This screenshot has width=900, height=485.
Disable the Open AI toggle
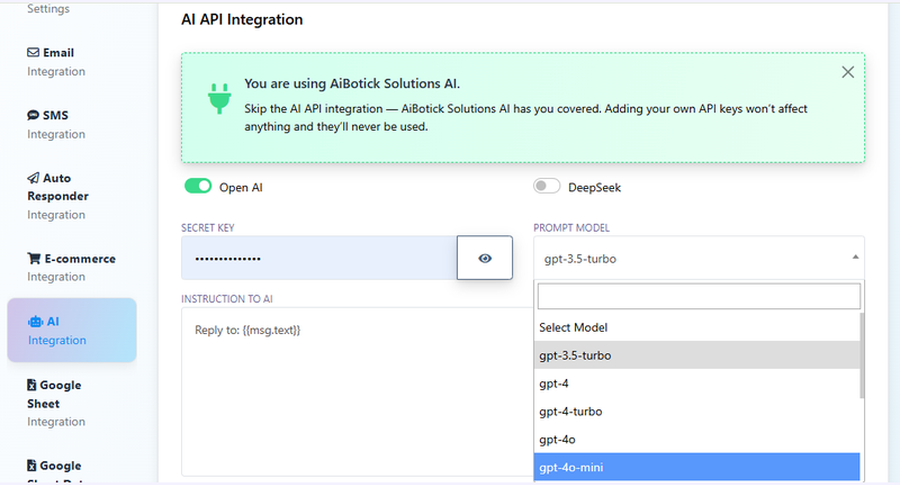[199, 186]
